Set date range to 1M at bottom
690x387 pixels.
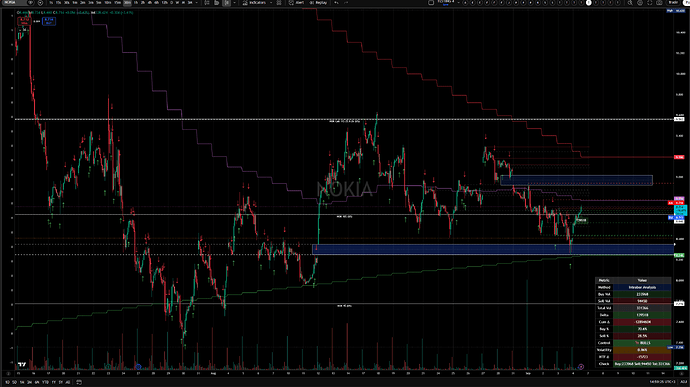coord(22,382)
